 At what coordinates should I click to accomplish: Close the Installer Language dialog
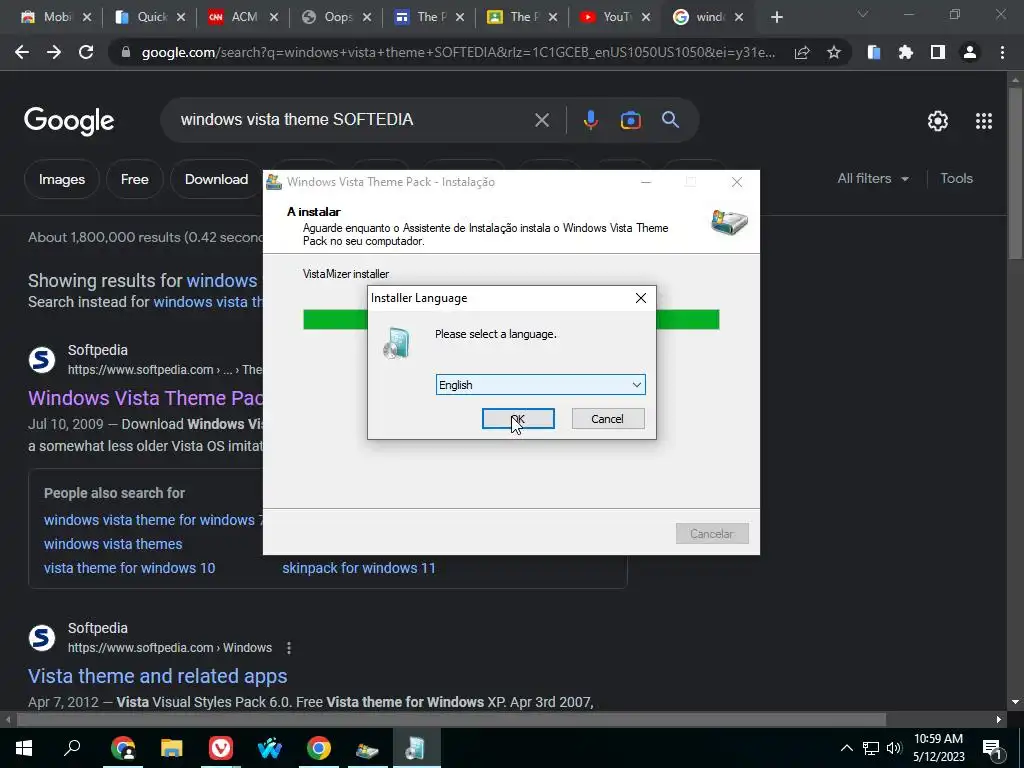[x=641, y=298]
